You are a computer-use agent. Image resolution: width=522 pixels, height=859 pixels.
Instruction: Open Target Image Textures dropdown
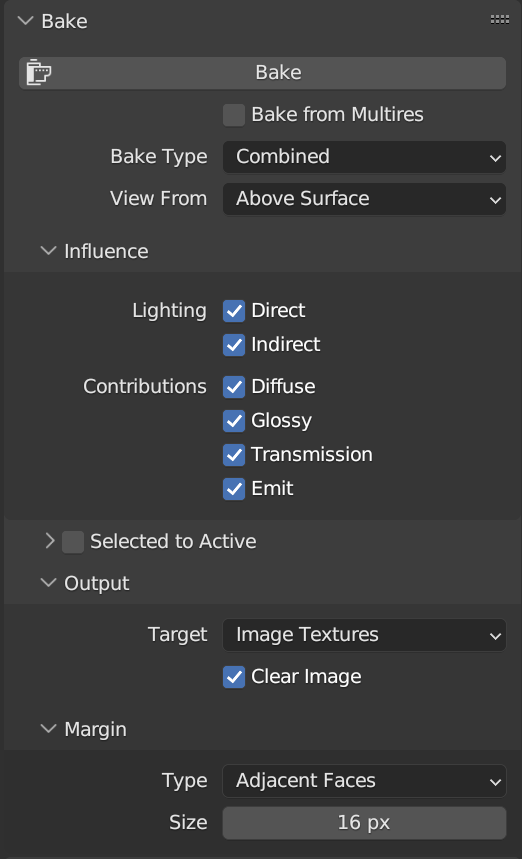tap(364, 635)
